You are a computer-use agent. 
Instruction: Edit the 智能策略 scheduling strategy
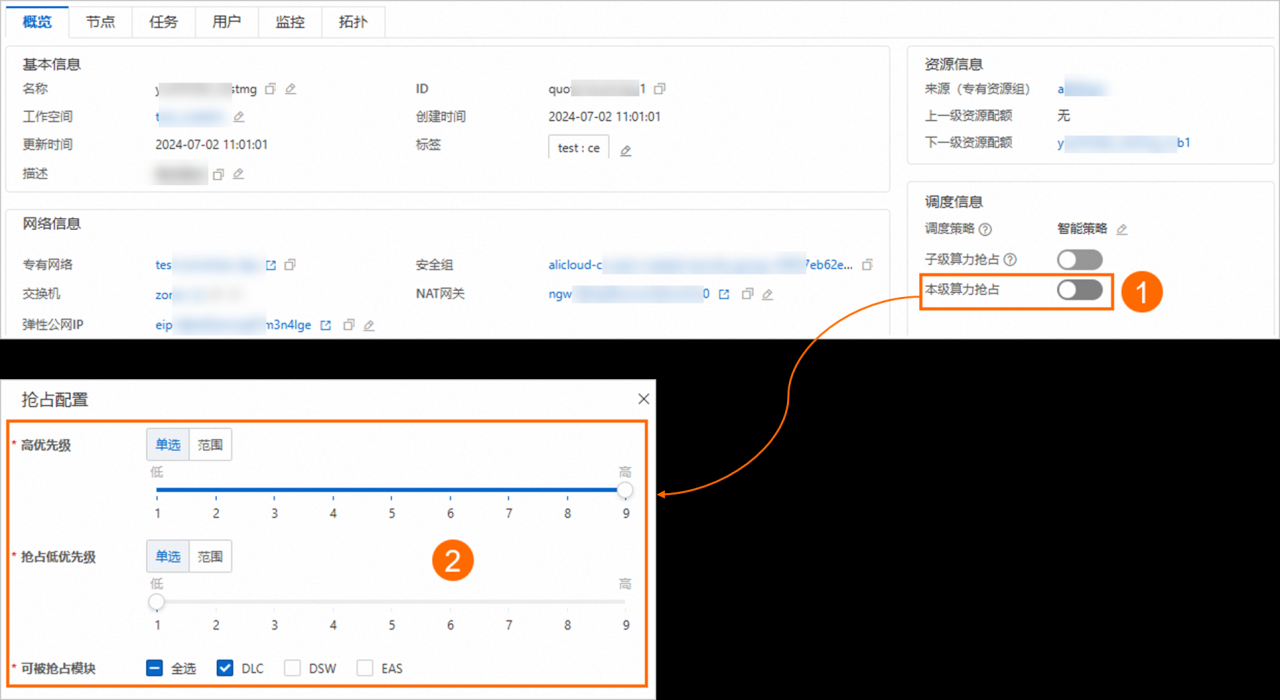point(1122,229)
